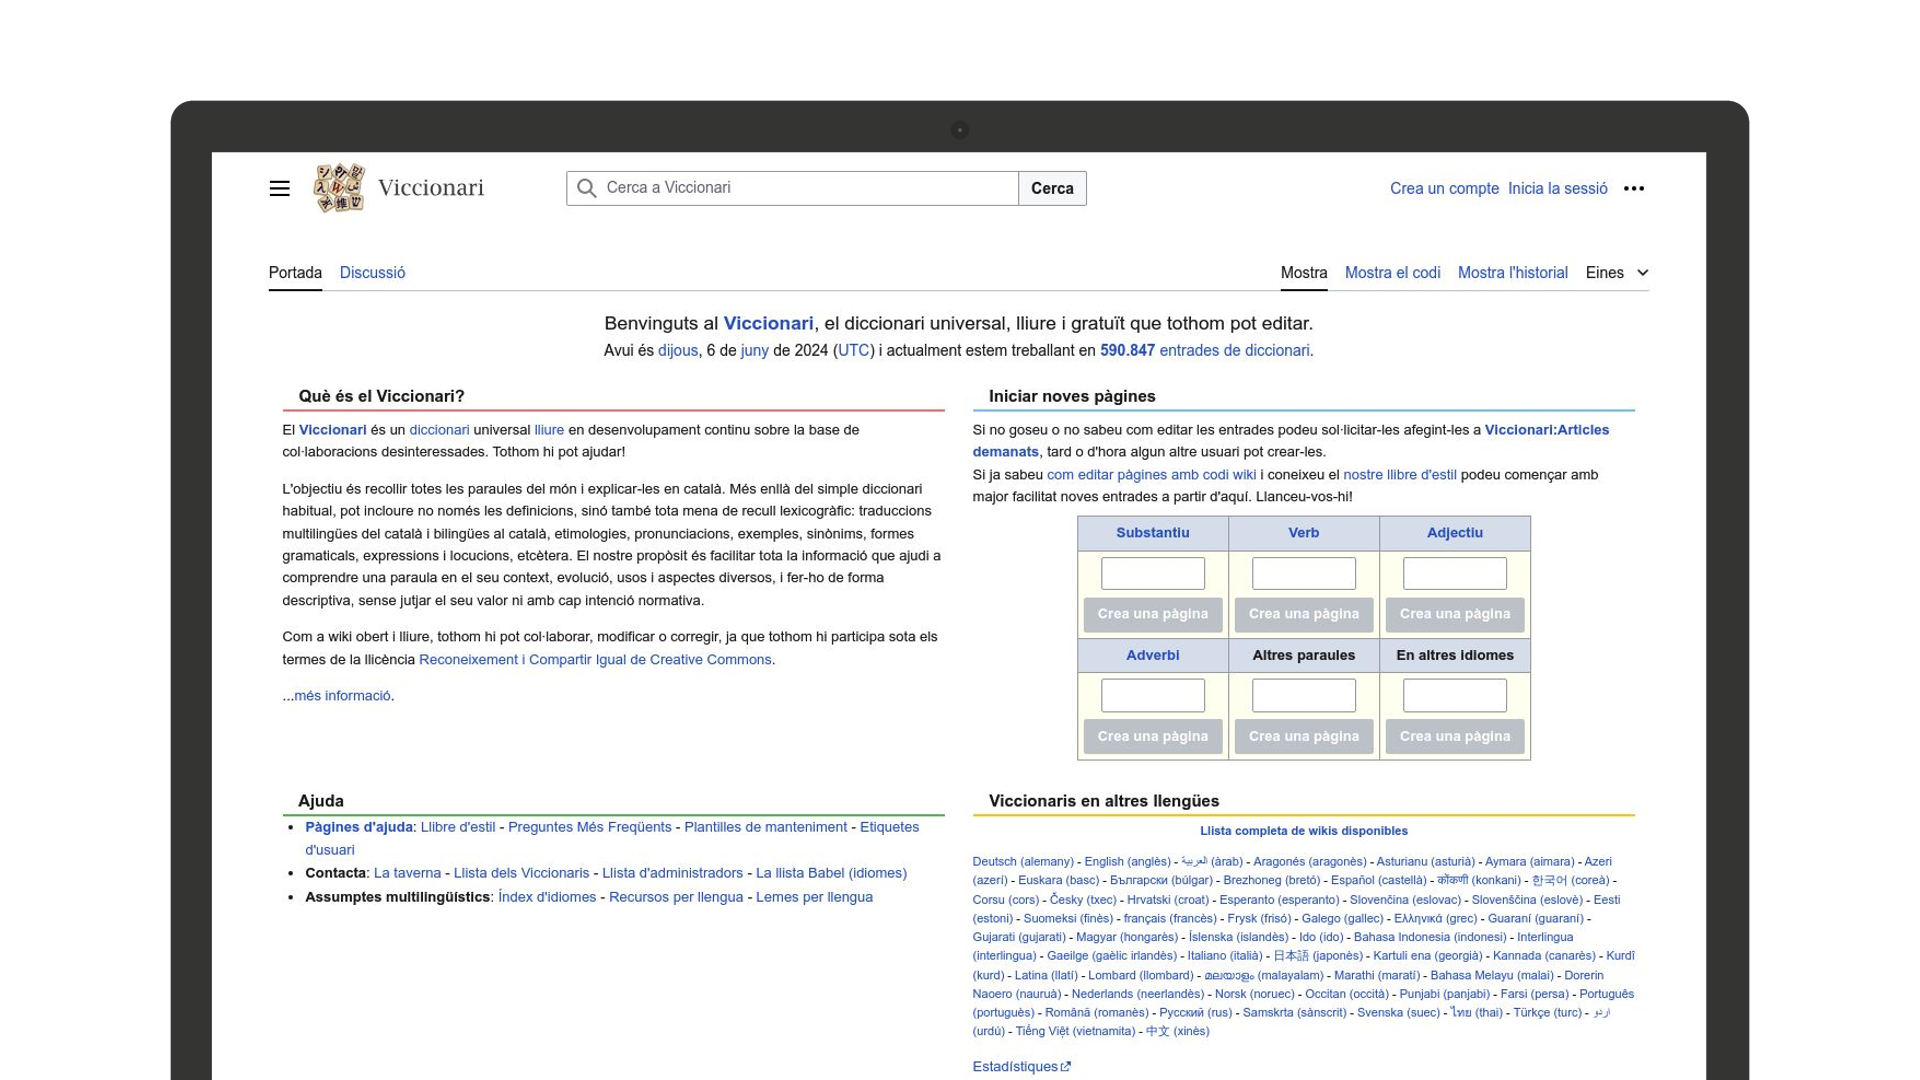Click the diccionari link in intro

click(x=439, y=430)
